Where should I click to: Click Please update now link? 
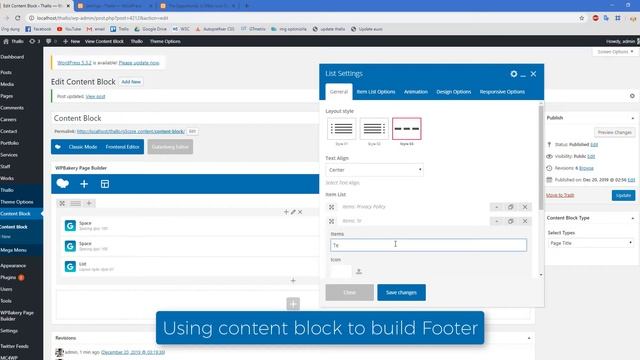click(139, 63)
